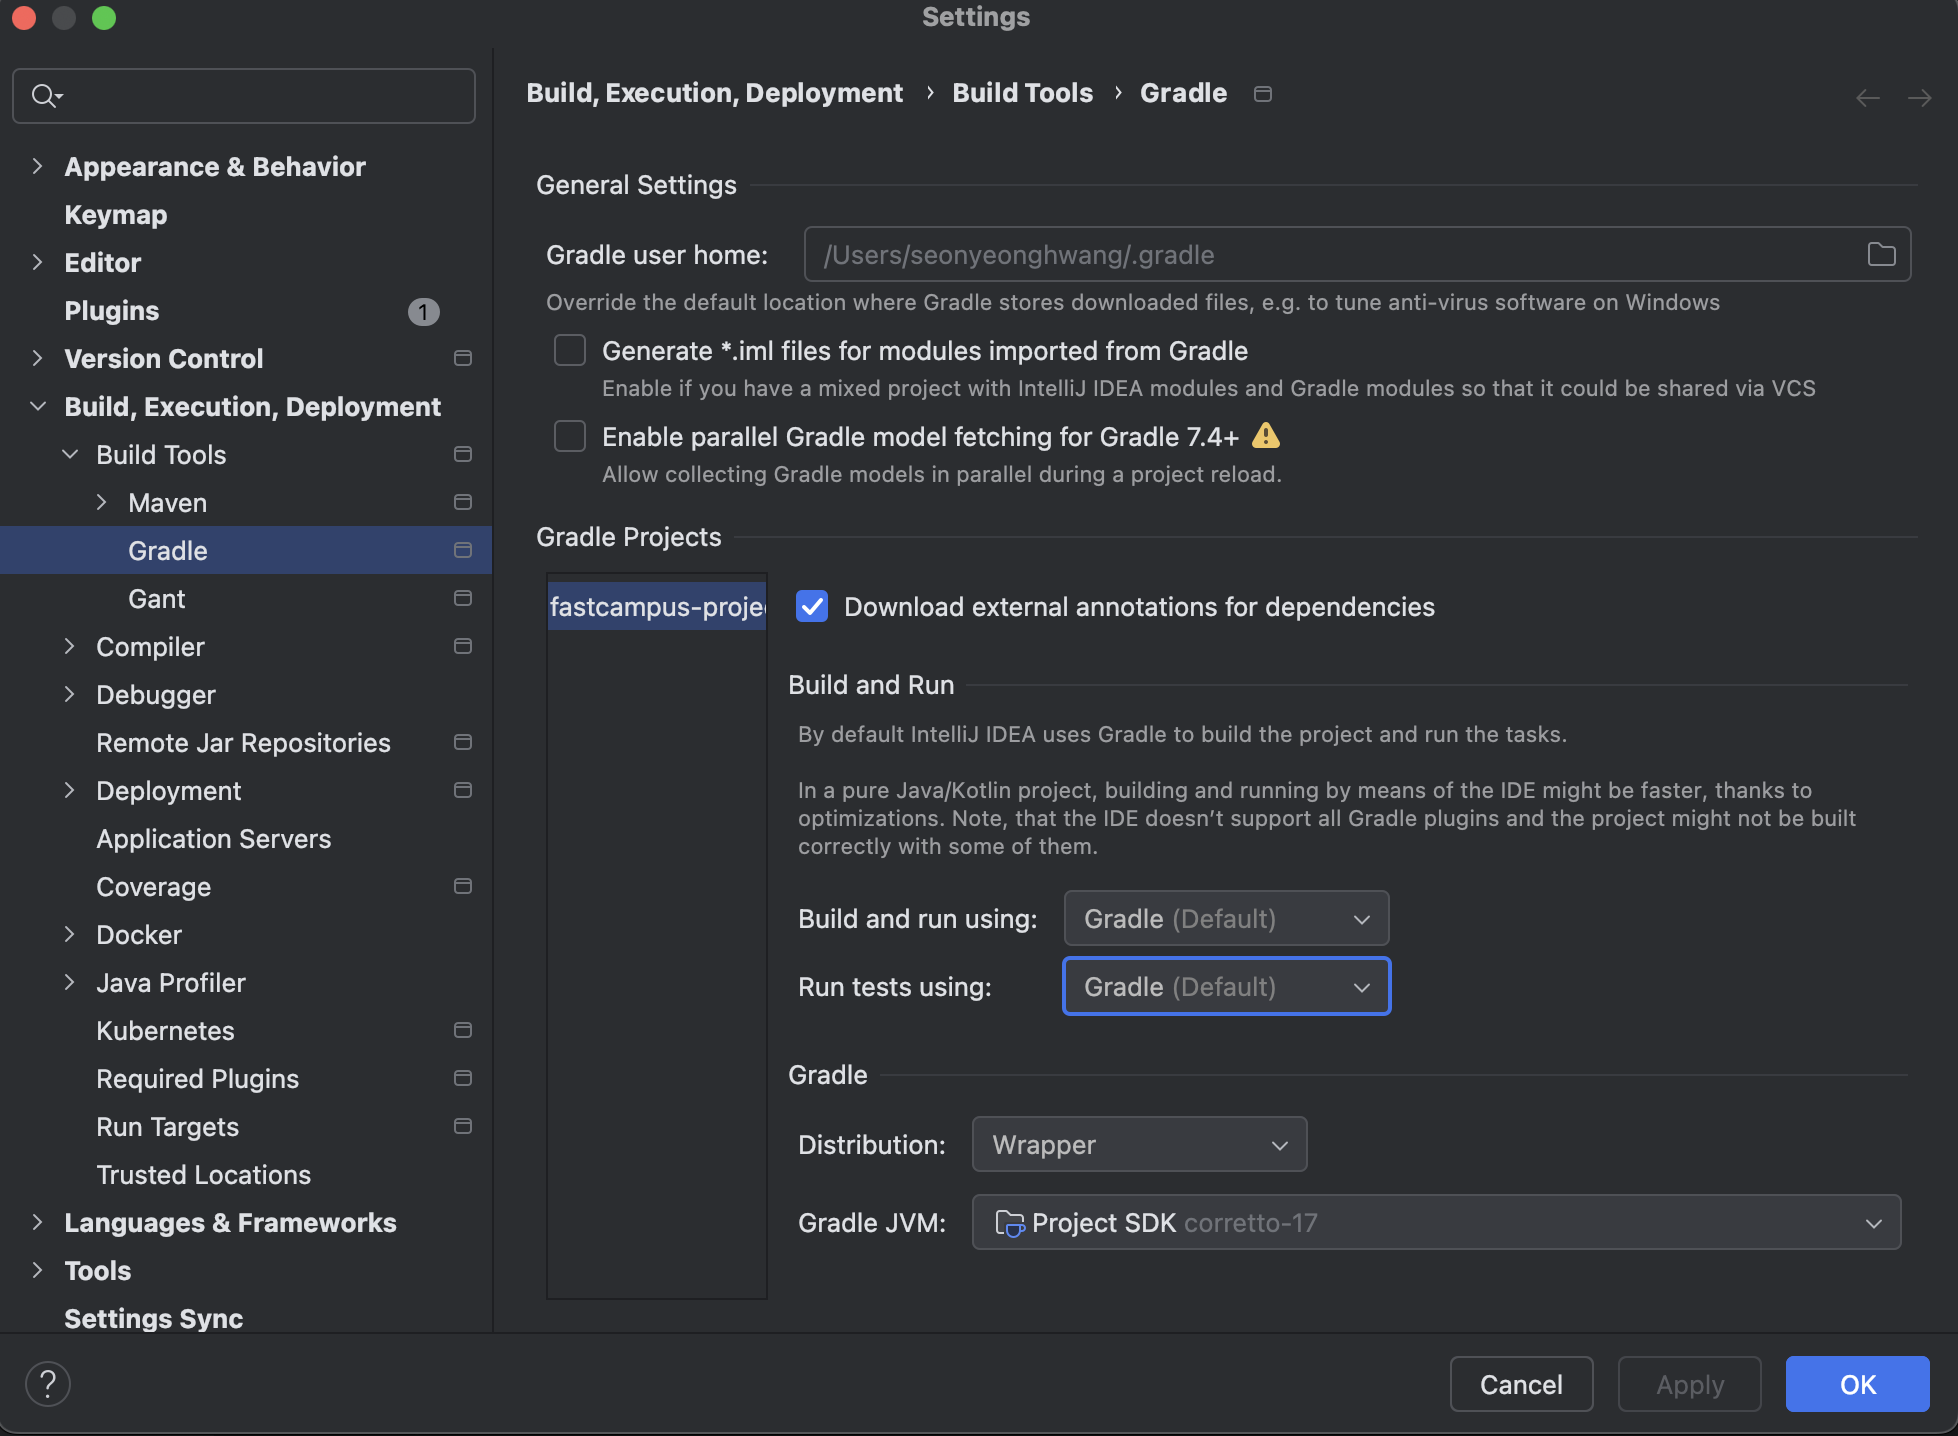Open the Distribution Wrapper dropdown
Viewport: 1958px width, 1436px height.
[x=1139, y=1145]
